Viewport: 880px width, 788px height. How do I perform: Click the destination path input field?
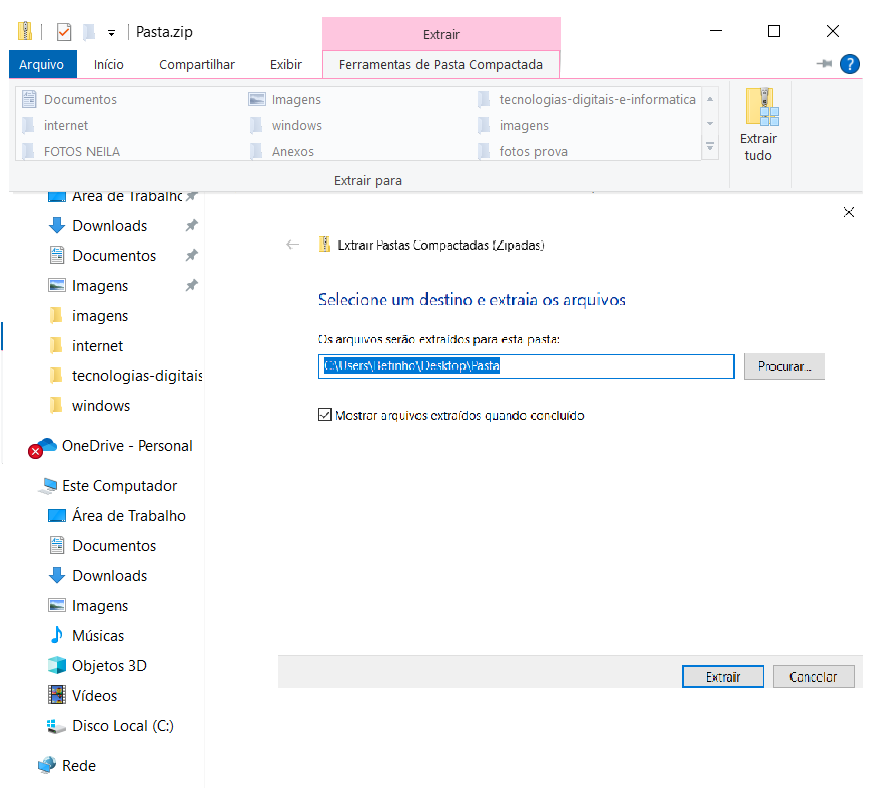pos(526,366)
